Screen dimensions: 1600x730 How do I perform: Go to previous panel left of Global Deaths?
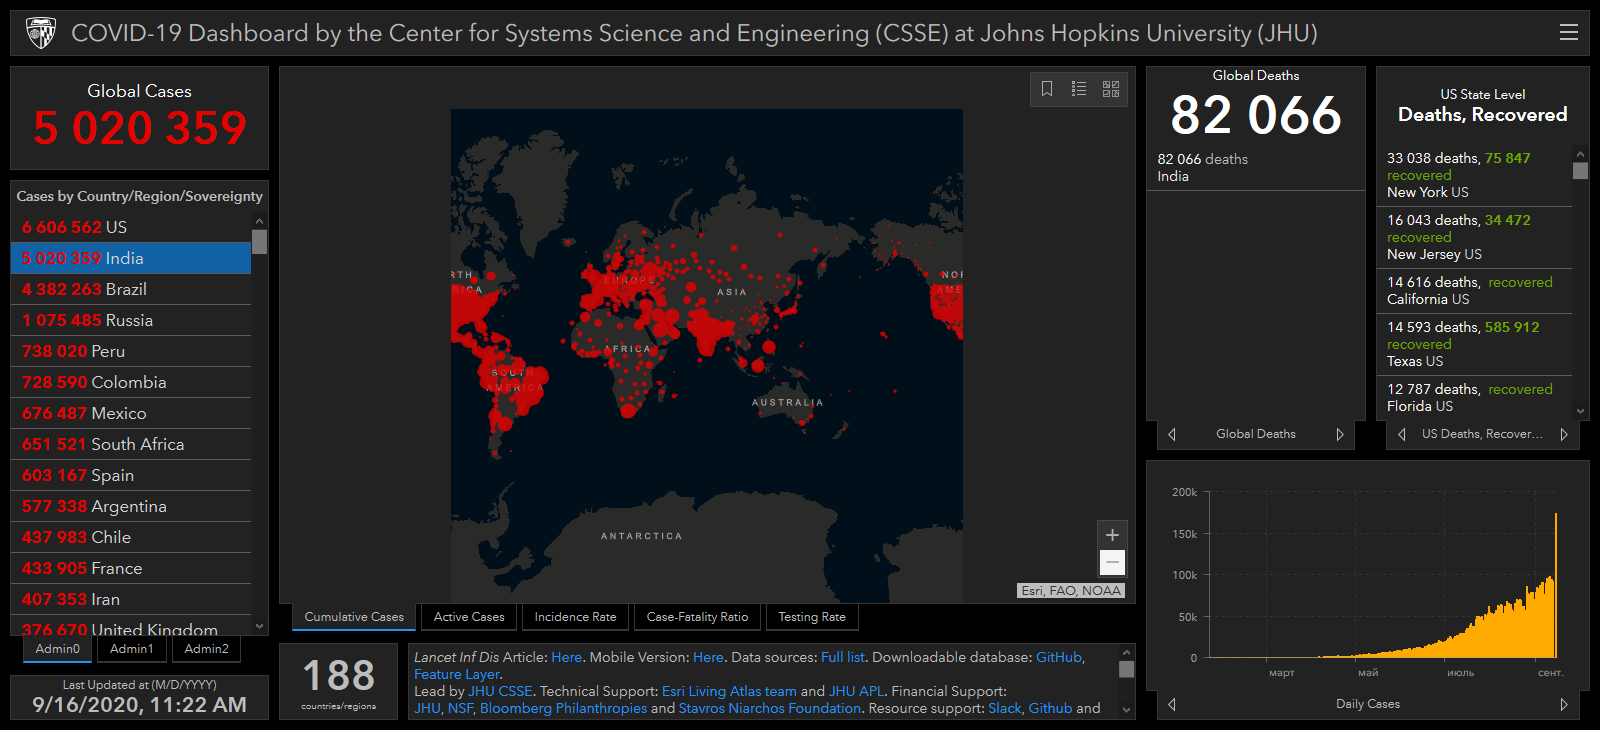pos(1172,434)
